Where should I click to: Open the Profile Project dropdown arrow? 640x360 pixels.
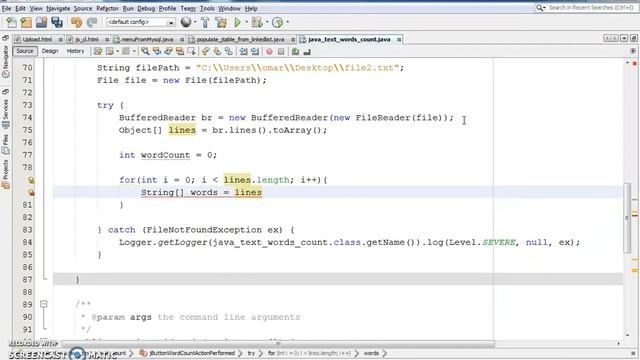click(287, 22)
